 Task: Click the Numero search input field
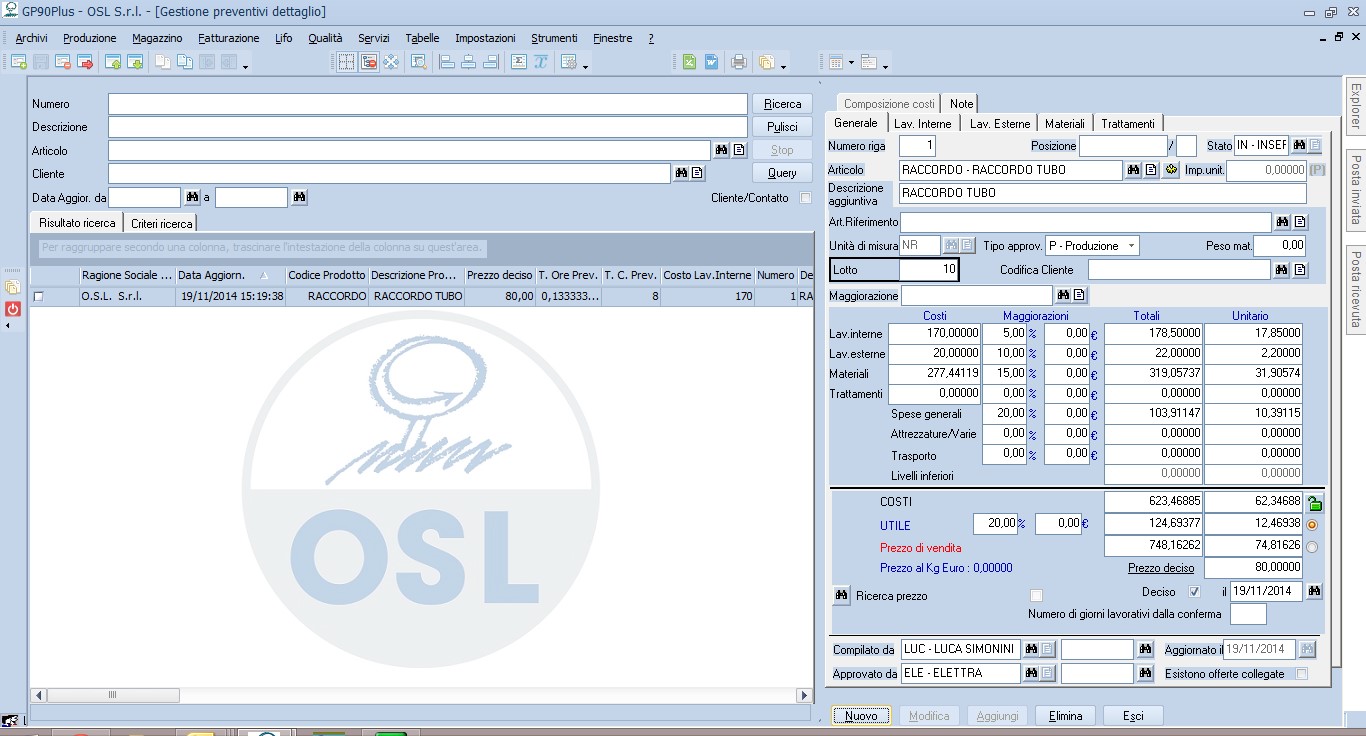tap(428, 104)
